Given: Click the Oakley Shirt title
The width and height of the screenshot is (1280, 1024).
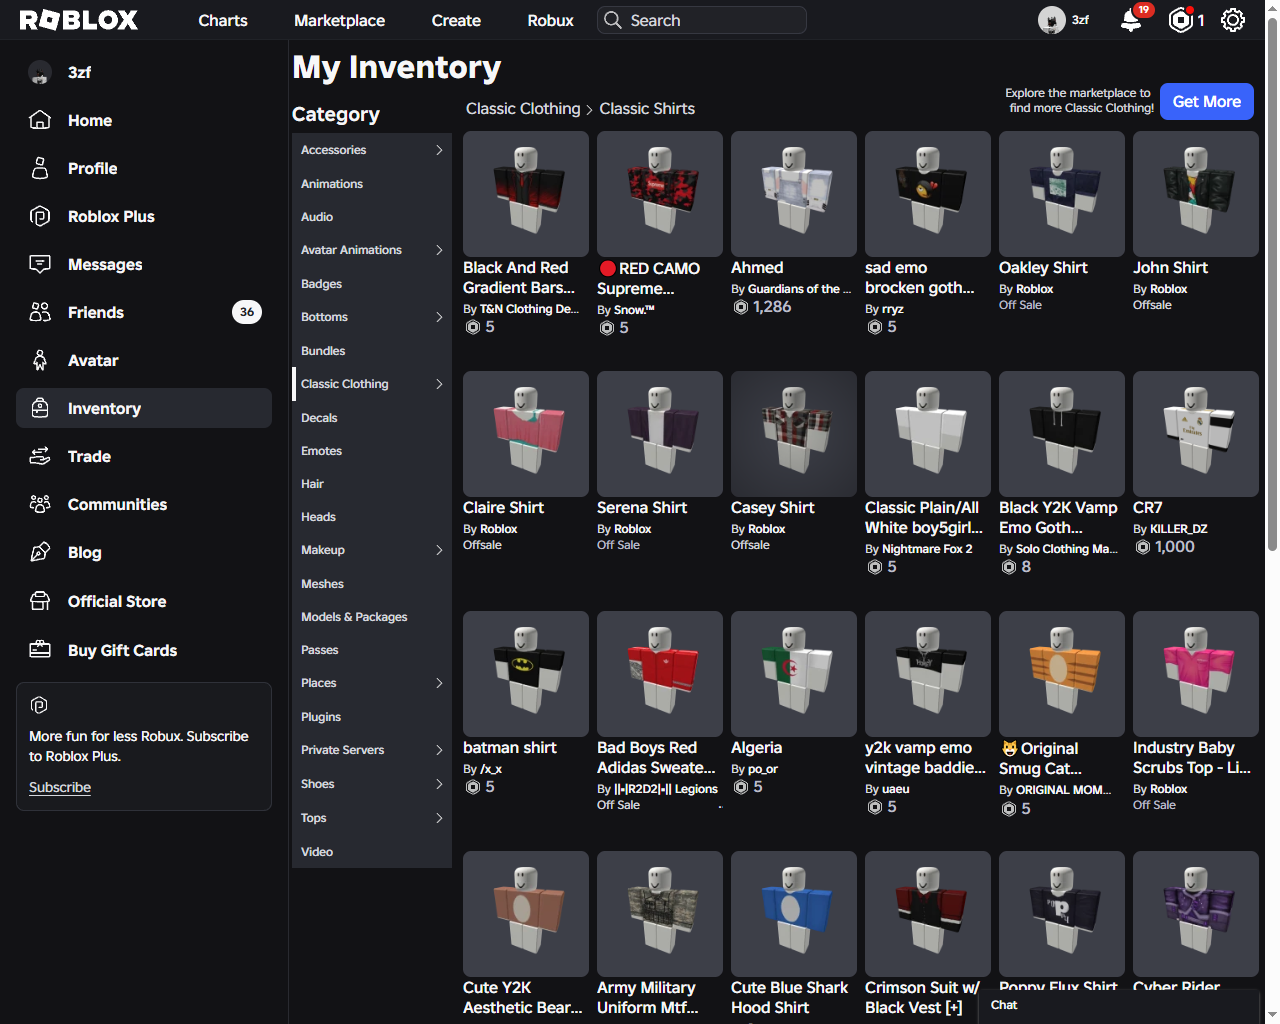Looking at the screenshot, I should [x=1043, y=268].
